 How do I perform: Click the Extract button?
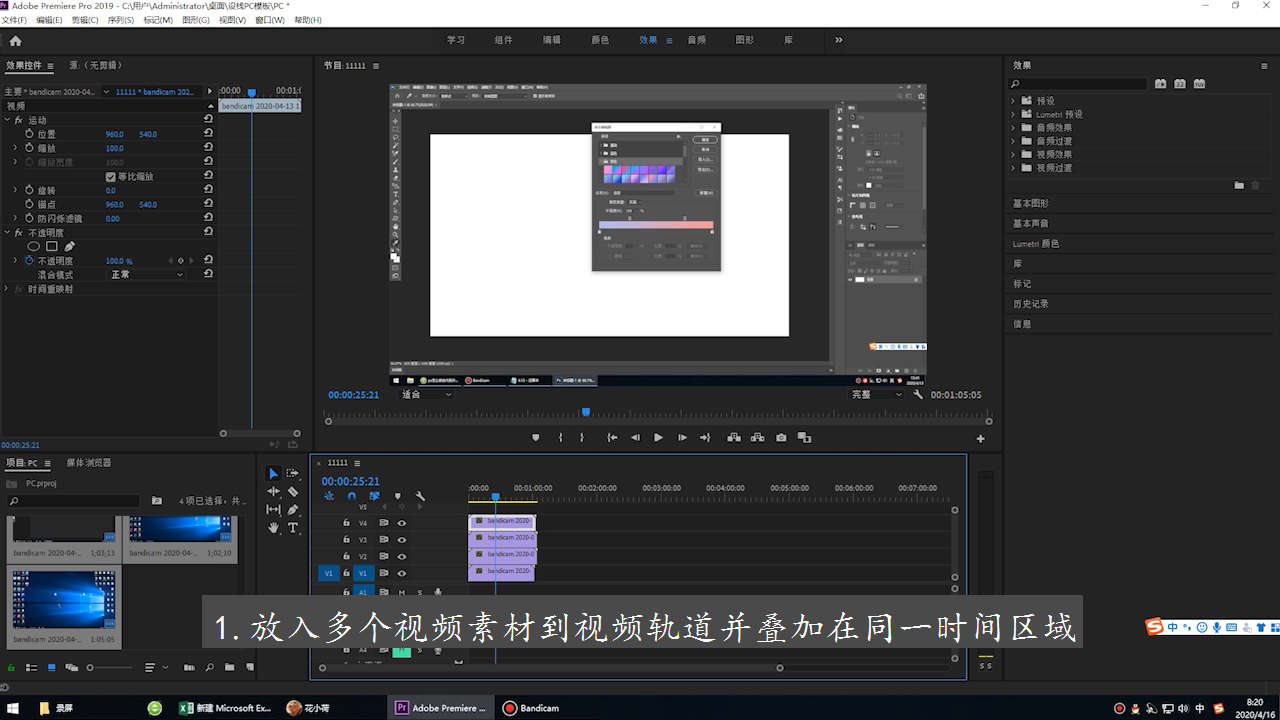pos(757,437)
